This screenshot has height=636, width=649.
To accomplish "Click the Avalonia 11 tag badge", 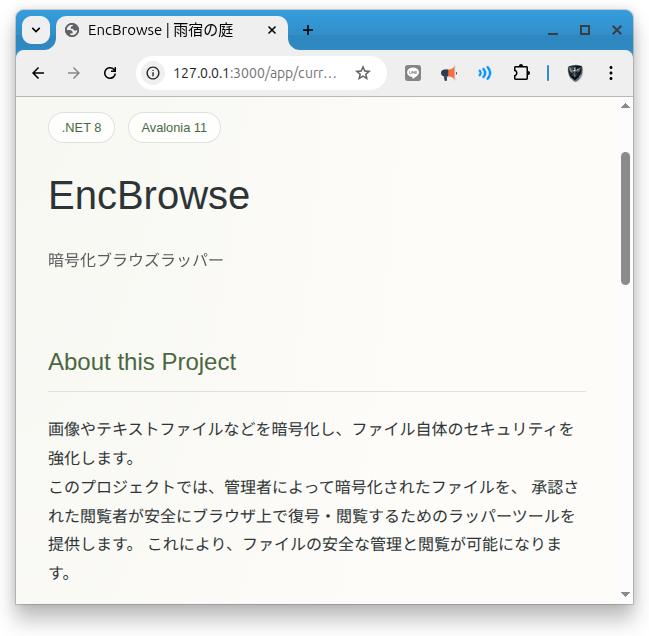I will click(x=174, y=127).
